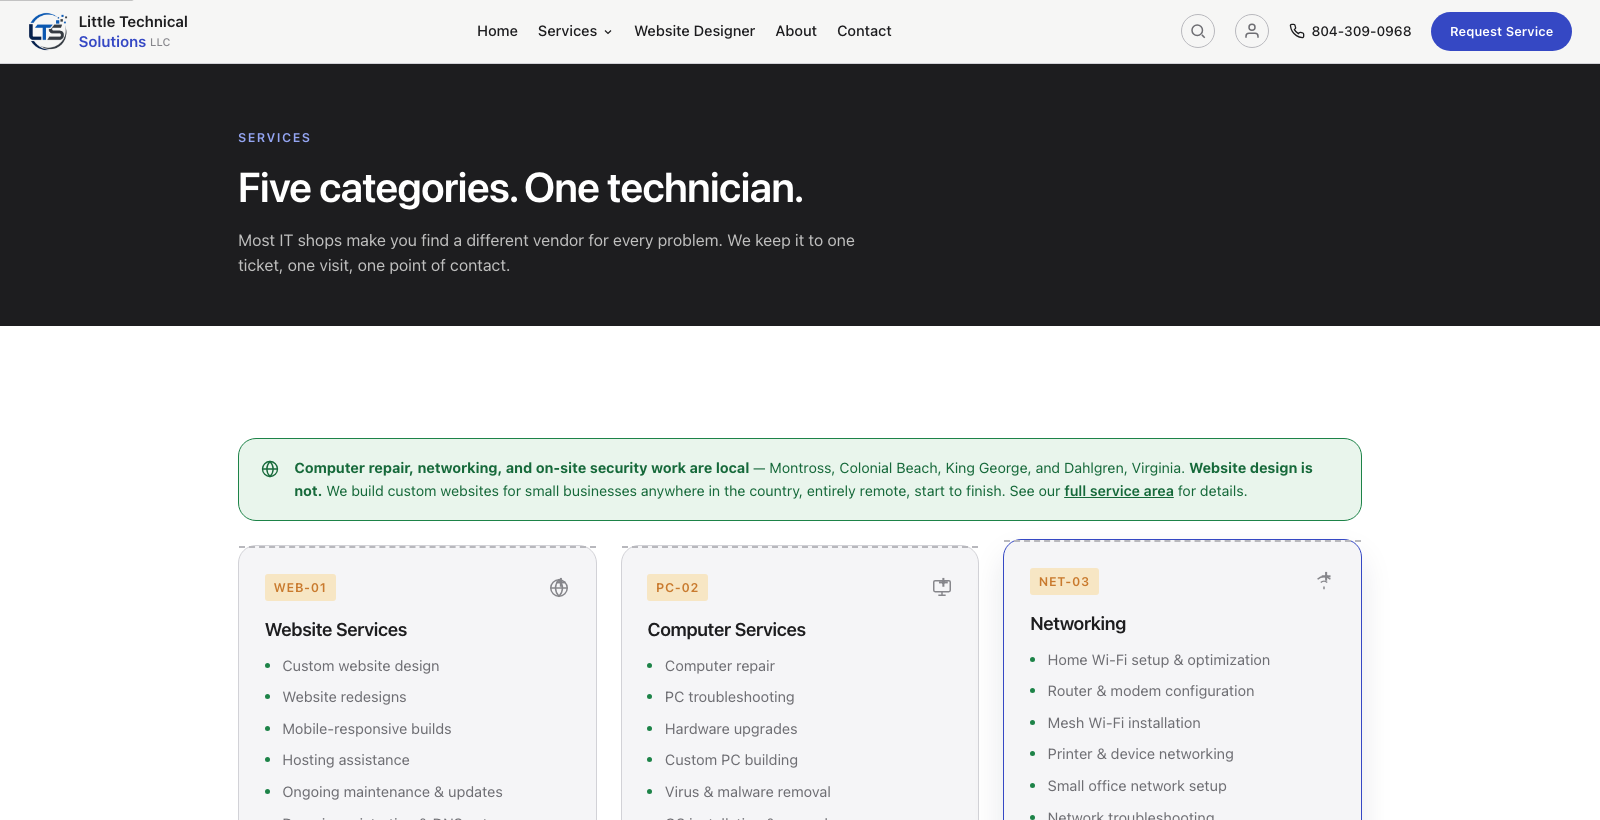Click globe icon on Website Services card
This screenshot has height=820, width=1600.
(x=559, y=588)
